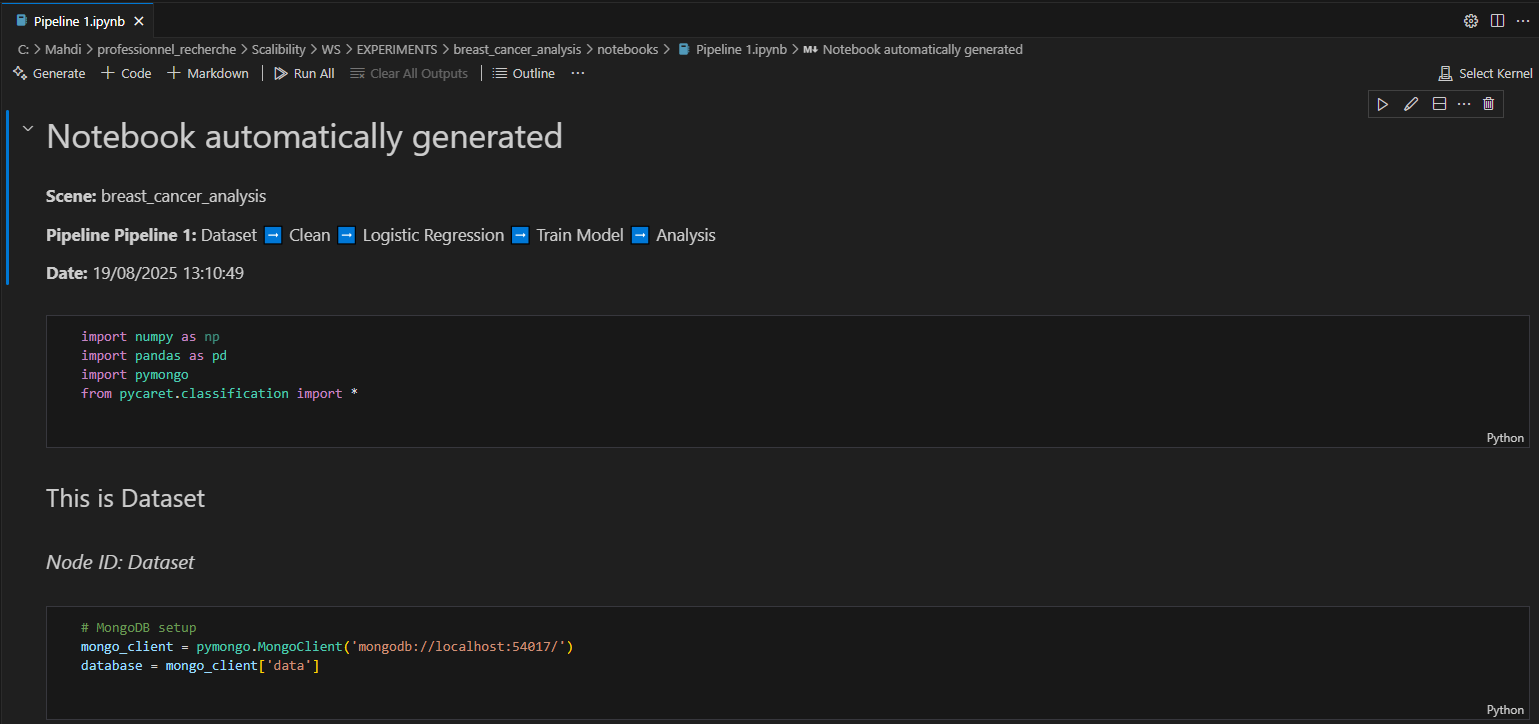Open notebook settings gear icon
The image size is (1539, 724).
[x=1471, y=21]
